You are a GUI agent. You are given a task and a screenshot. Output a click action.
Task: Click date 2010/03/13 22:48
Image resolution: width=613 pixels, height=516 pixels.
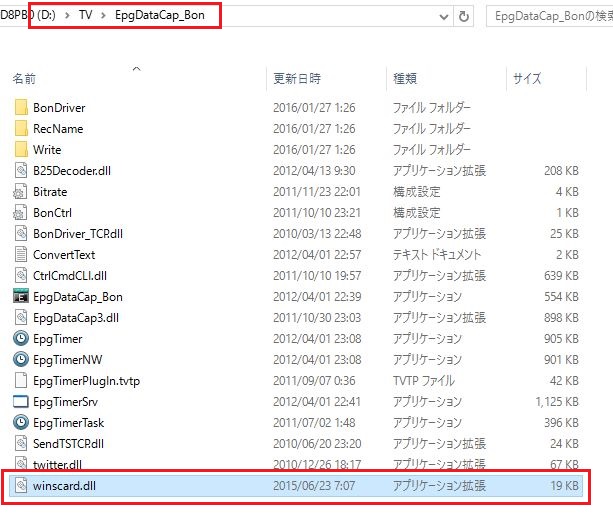pyautogui.click(x=317, y=234)
